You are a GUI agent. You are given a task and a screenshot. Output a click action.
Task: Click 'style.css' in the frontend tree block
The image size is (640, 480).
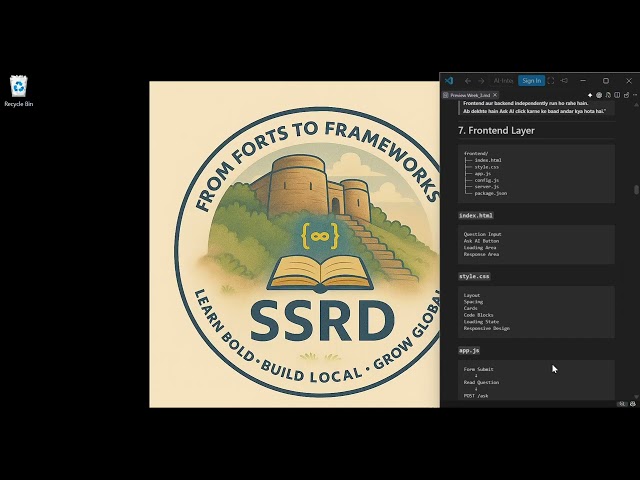487,167
